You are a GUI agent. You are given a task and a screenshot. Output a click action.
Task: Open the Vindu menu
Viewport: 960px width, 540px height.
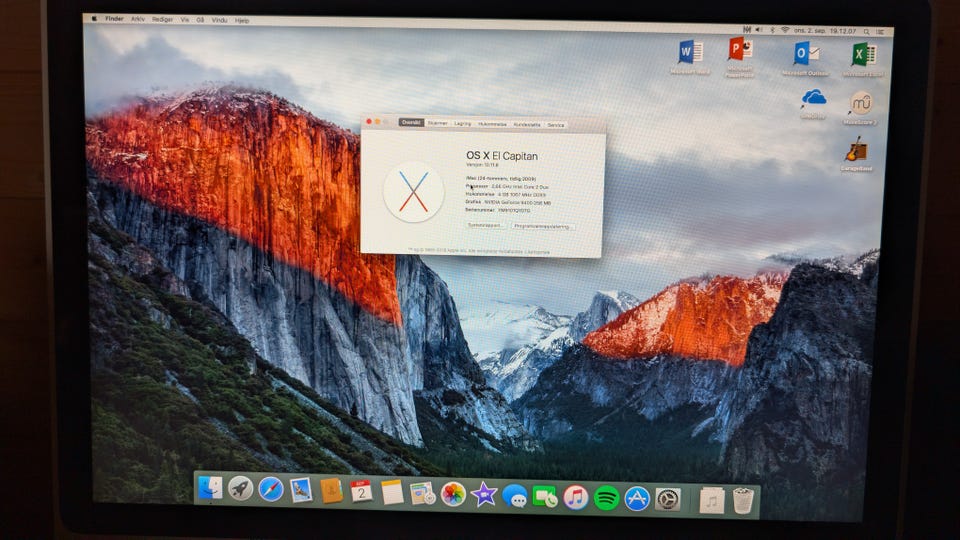219,20
